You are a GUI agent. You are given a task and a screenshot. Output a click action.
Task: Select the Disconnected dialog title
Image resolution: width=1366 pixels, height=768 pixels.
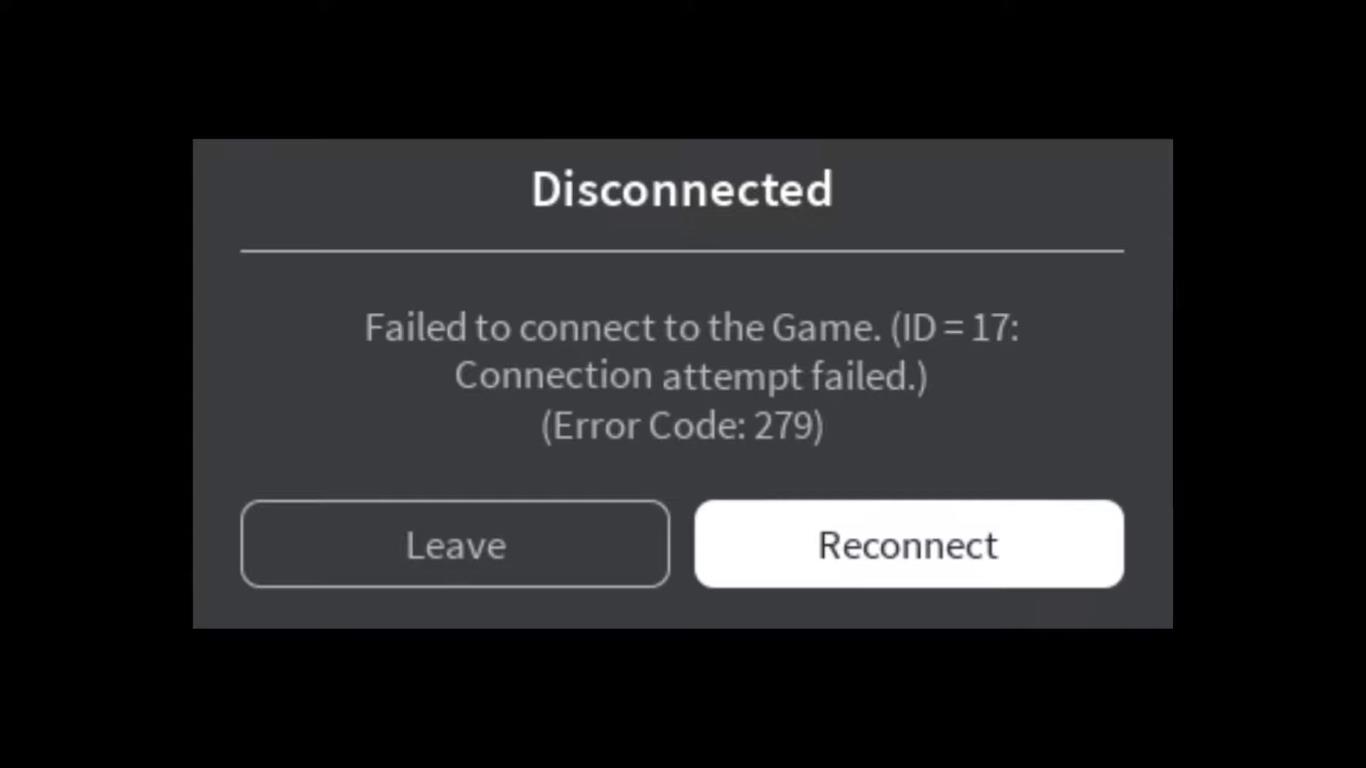click(682, 189)
